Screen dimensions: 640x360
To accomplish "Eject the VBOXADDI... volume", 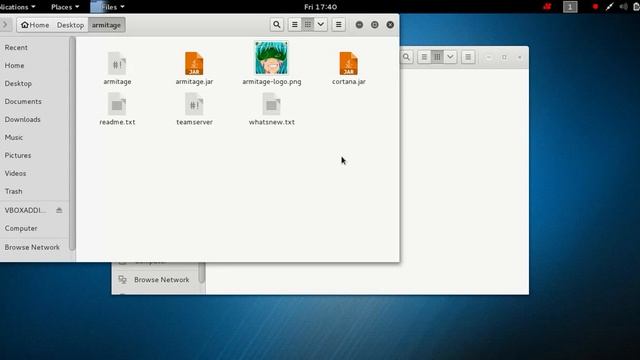I will [59, 210].
